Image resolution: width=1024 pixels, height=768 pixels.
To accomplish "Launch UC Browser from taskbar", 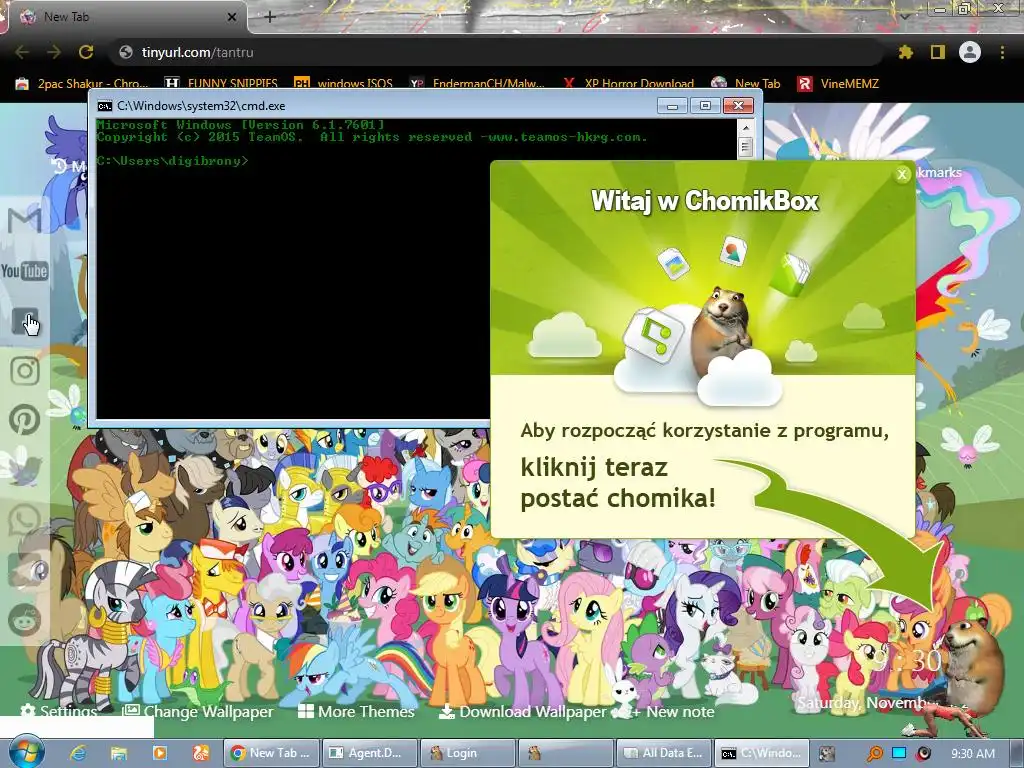I will [200, 753].
